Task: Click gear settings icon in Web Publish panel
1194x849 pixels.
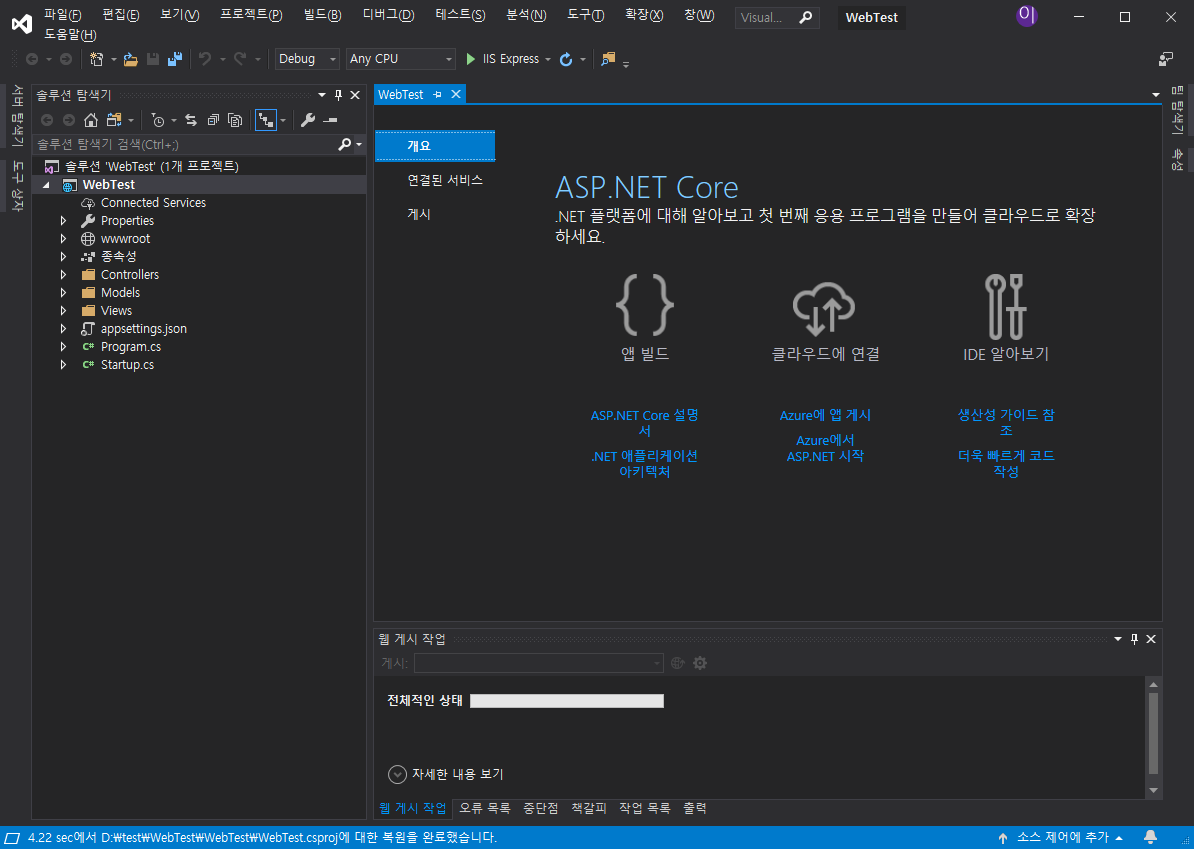Action: click(700, 663)
